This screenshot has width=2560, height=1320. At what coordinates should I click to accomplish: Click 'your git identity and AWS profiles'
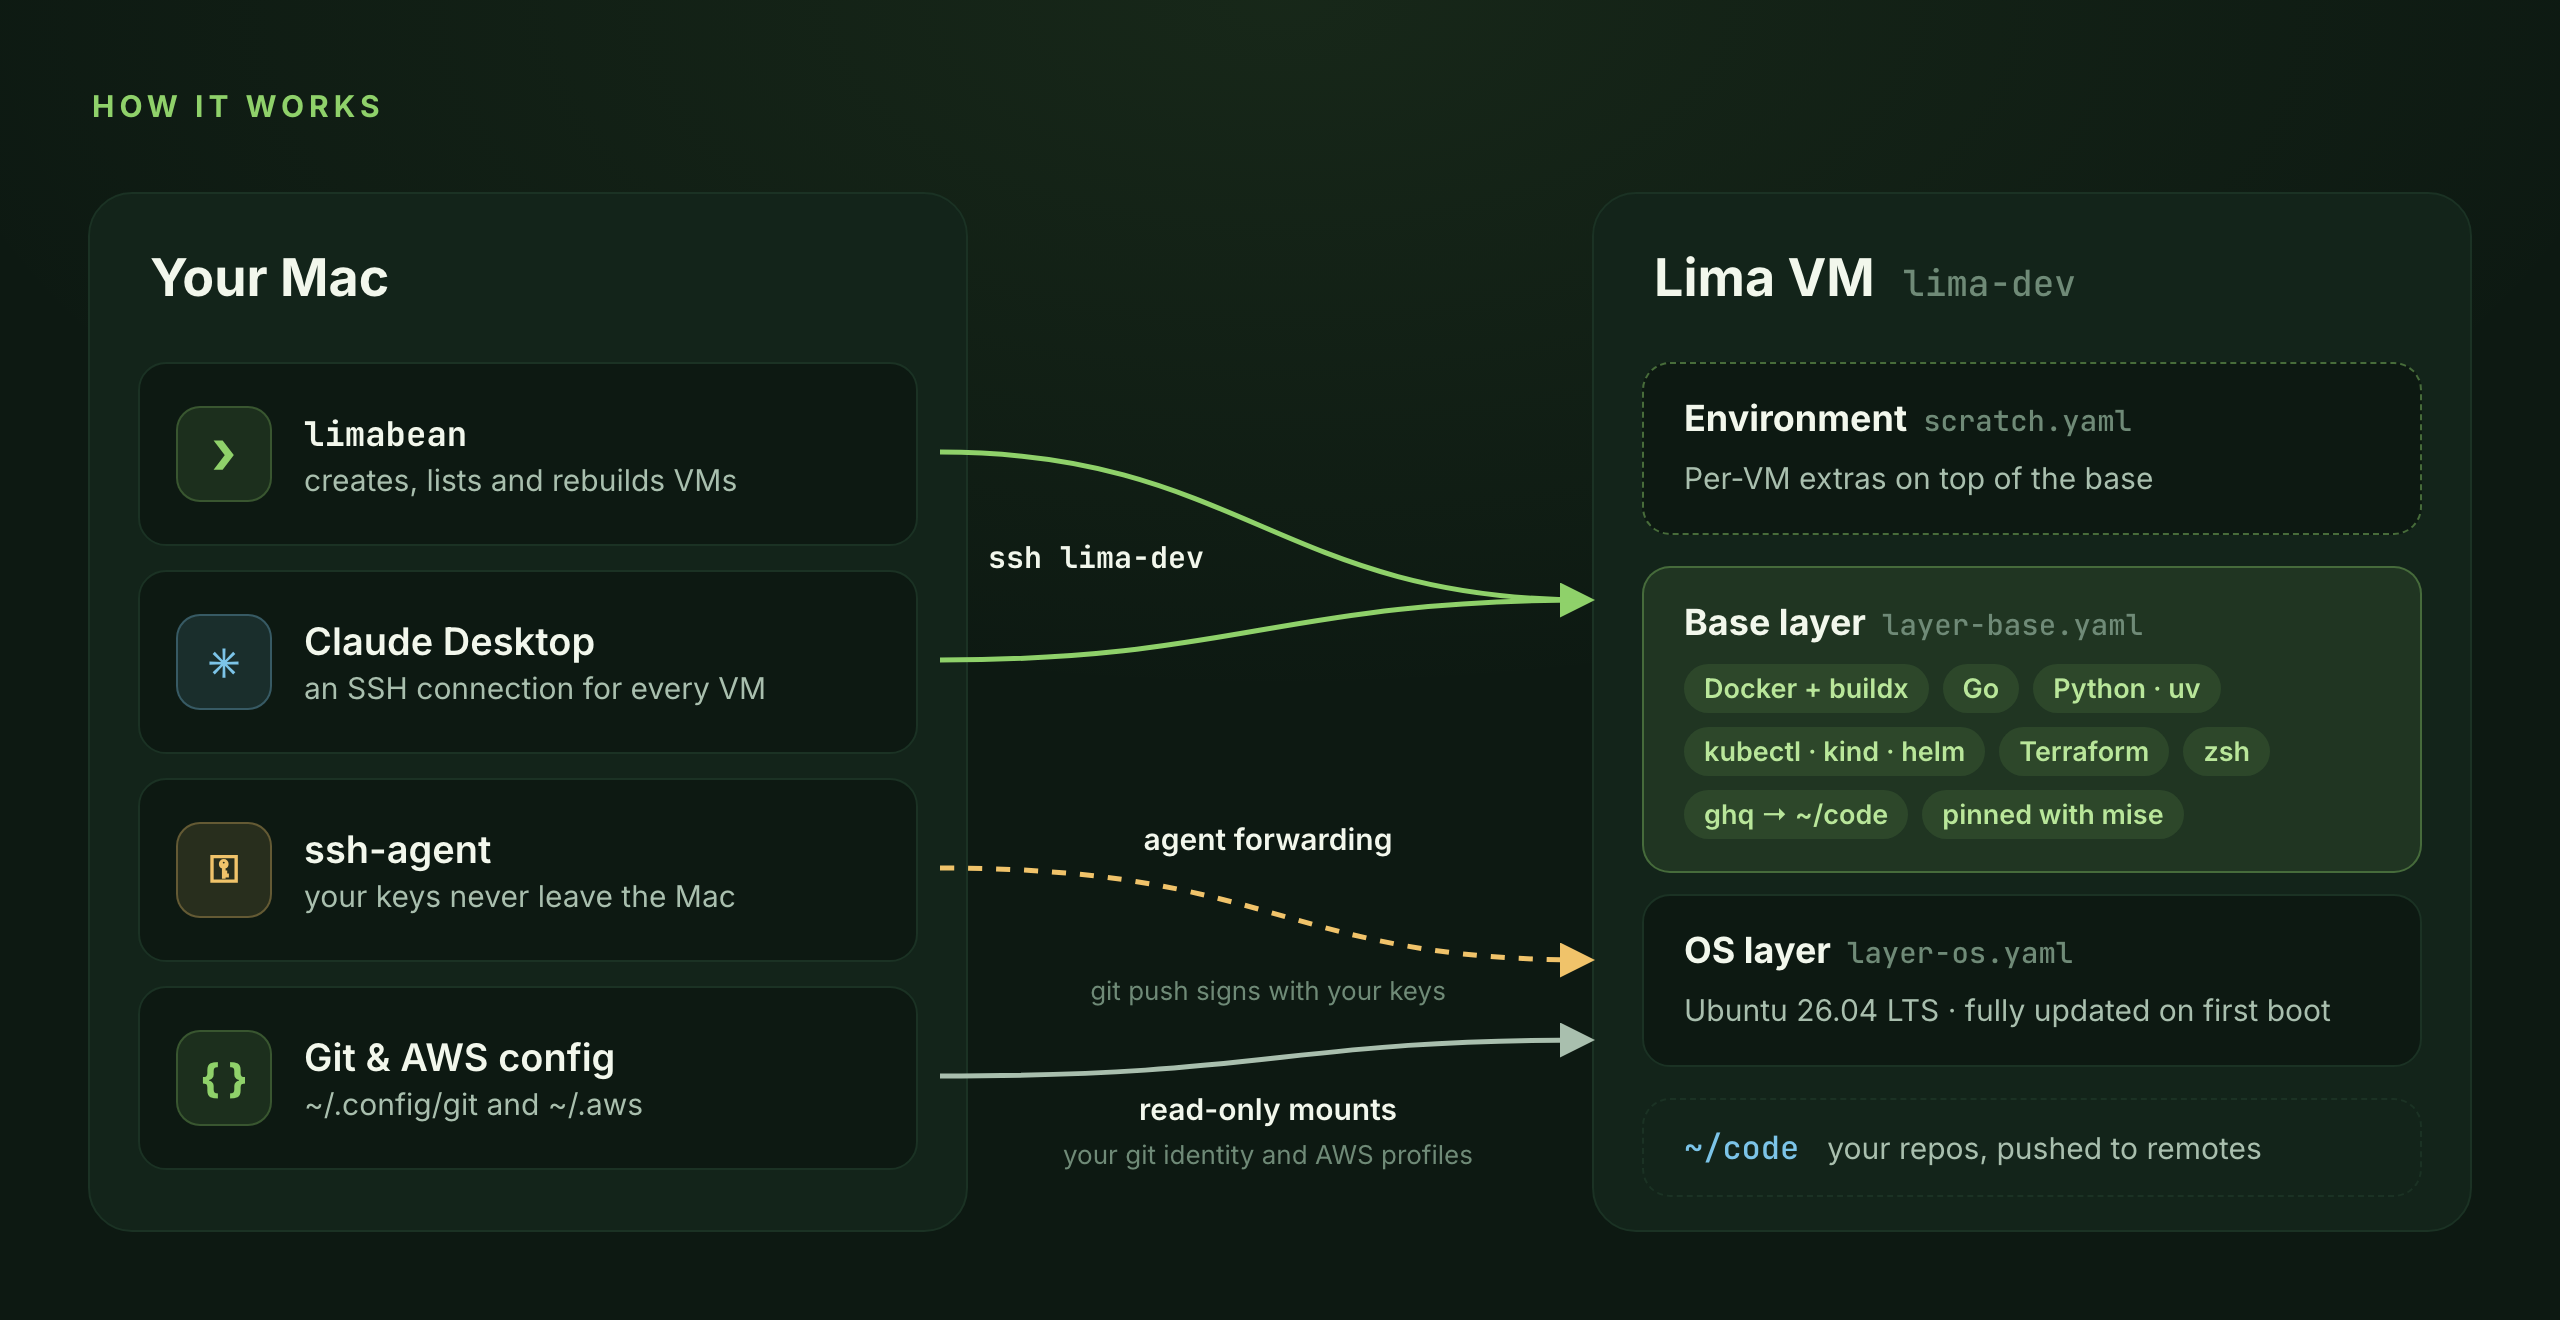pos(1267,1155)
